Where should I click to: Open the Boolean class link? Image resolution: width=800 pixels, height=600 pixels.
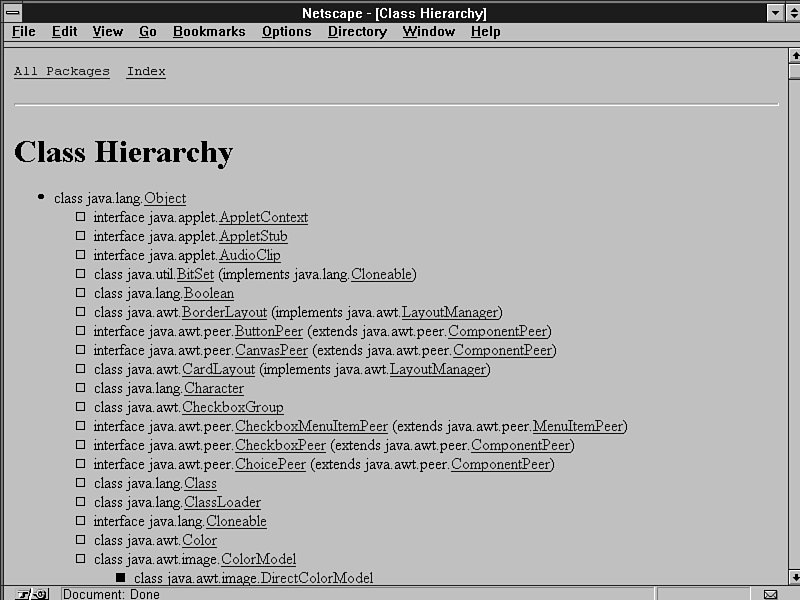(209, 294)
